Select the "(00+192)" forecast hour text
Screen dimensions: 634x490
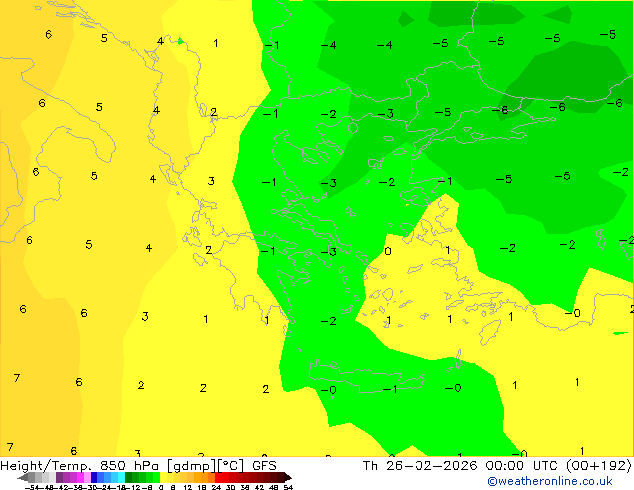(599, 466)
